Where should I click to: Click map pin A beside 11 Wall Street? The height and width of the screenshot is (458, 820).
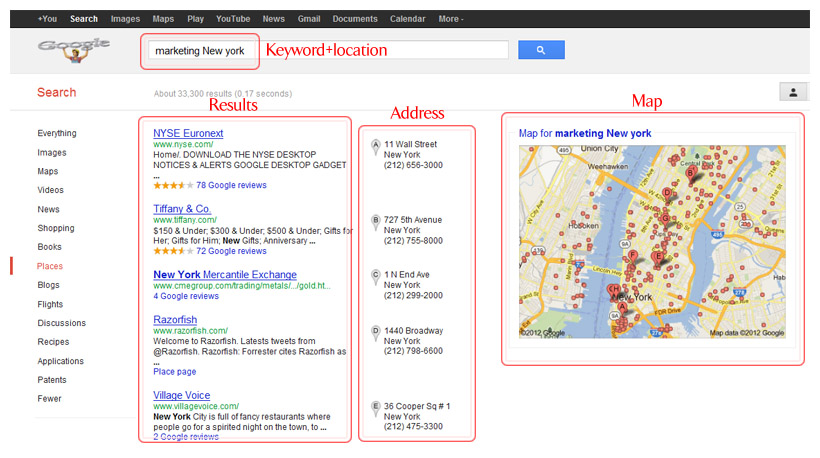pos(375,147)
